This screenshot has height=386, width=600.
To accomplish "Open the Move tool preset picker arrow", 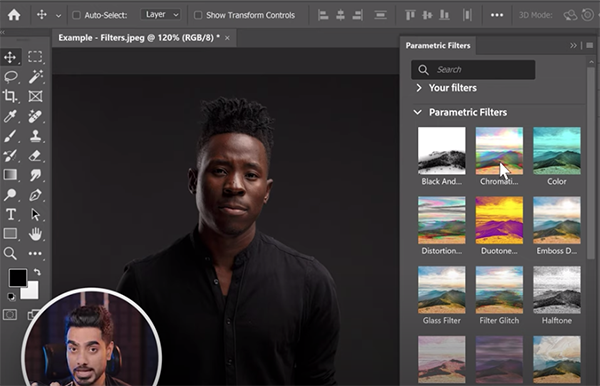I will [x=59, y=16].
